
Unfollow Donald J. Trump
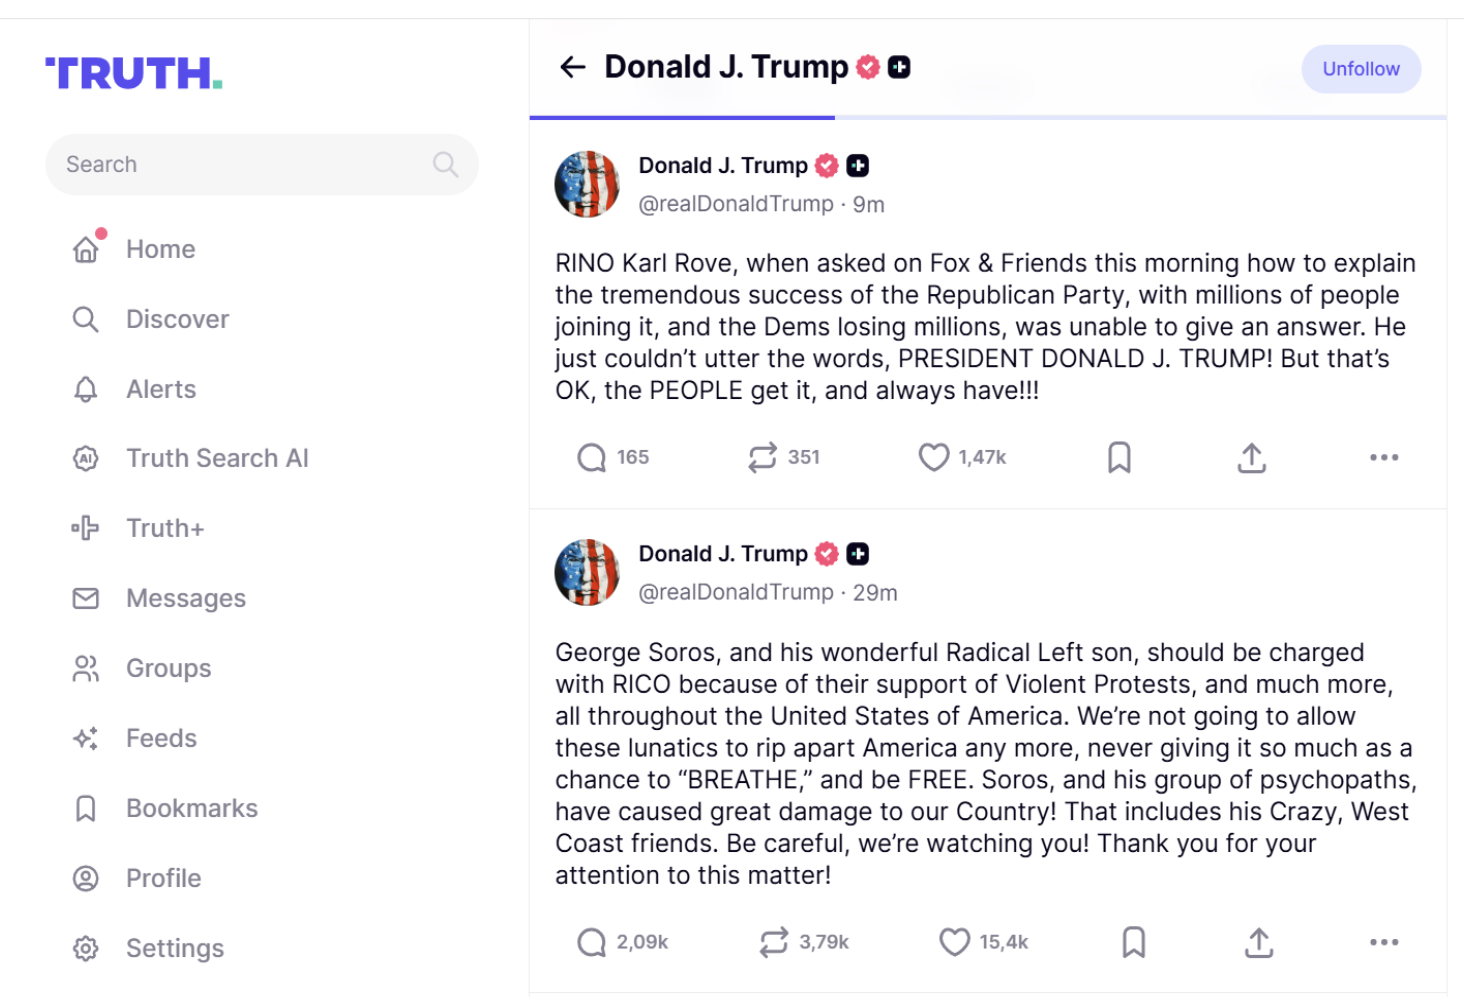pos(1361,69)
